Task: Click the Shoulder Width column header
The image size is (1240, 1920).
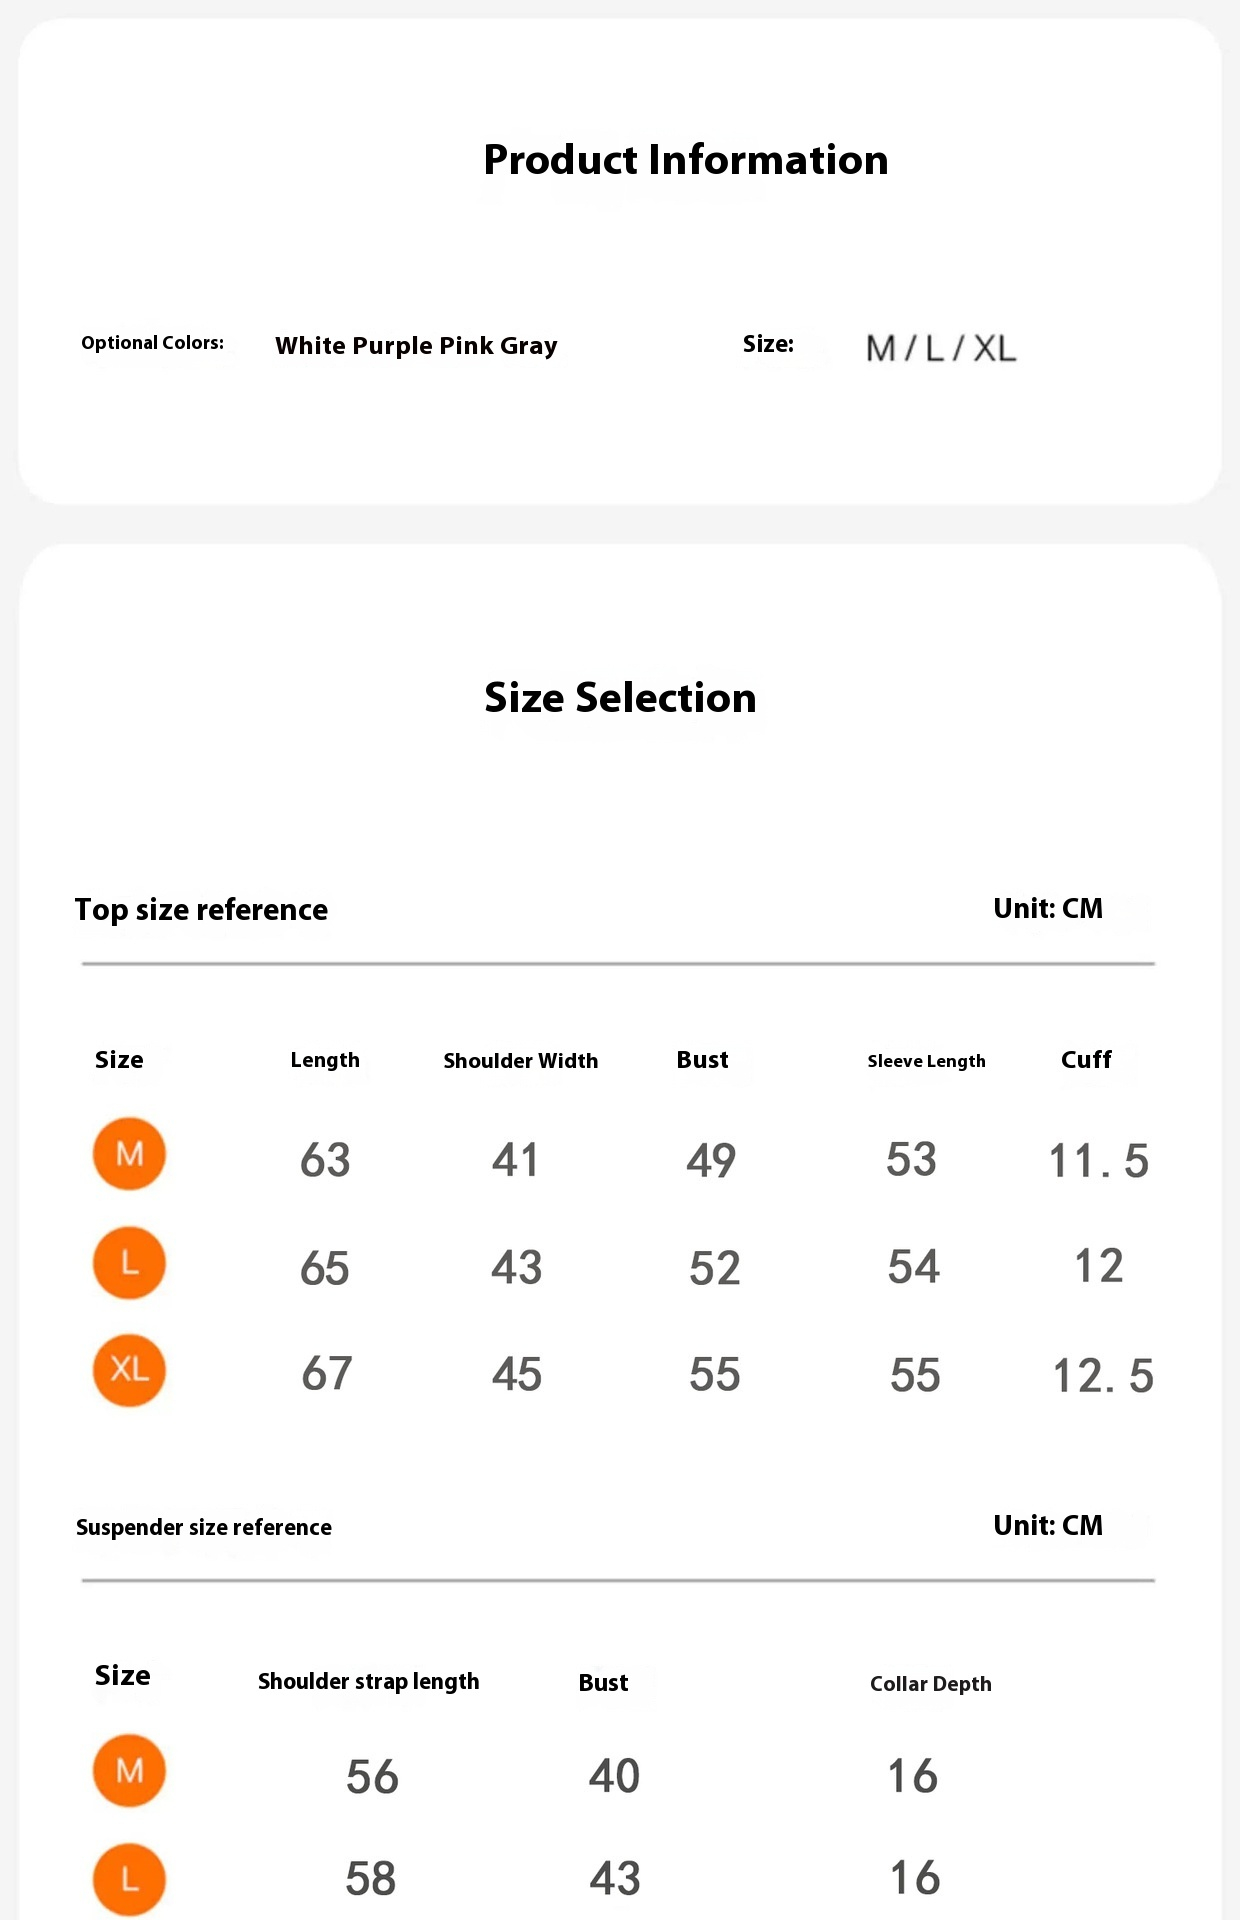Action: click(520, 1061)
